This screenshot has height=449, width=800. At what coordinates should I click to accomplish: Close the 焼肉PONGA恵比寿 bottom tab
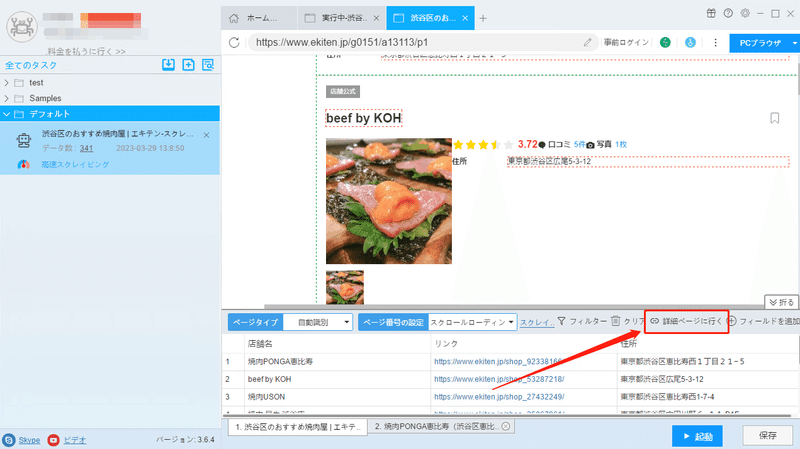point(506,426)
